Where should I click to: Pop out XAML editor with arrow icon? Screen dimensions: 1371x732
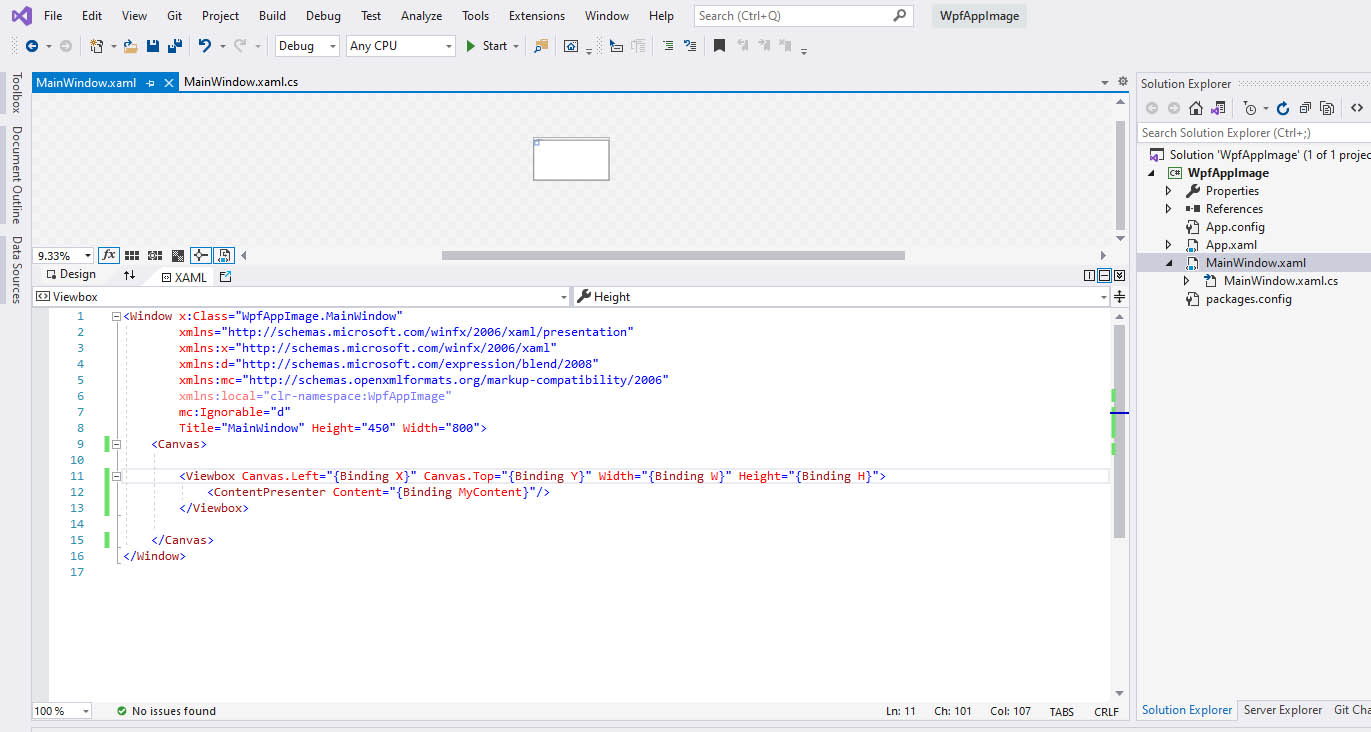tap(225, 276)
